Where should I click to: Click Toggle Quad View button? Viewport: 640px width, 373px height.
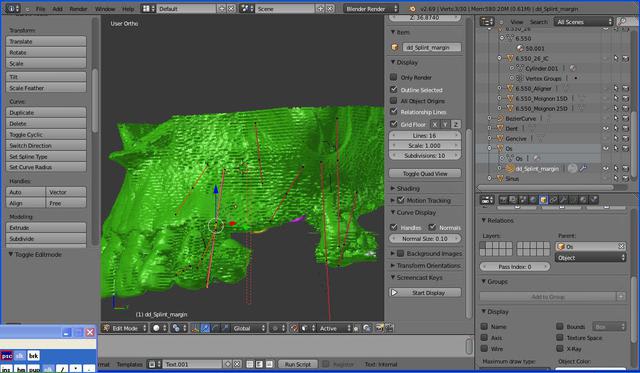click(x=425, y=173)
